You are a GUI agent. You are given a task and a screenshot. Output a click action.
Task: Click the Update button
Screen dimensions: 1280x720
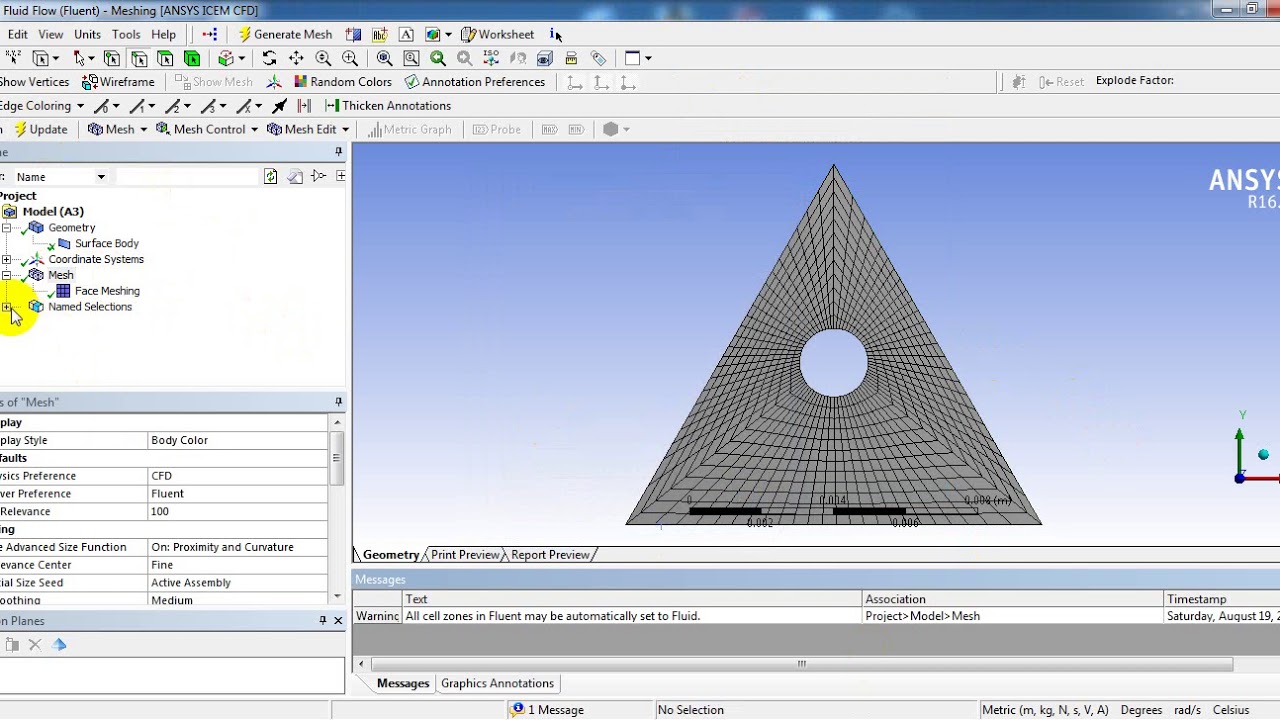coord(40,129)
